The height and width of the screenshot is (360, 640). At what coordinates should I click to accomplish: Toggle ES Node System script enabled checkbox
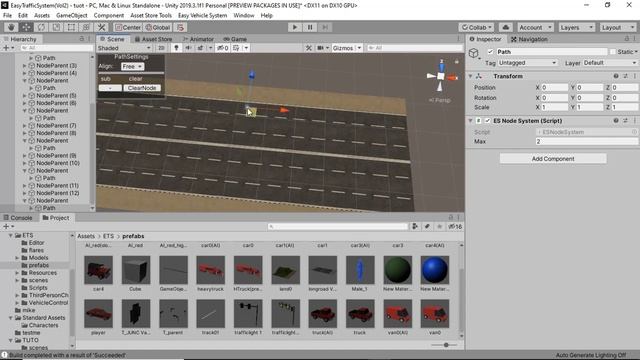pos(487,121)
